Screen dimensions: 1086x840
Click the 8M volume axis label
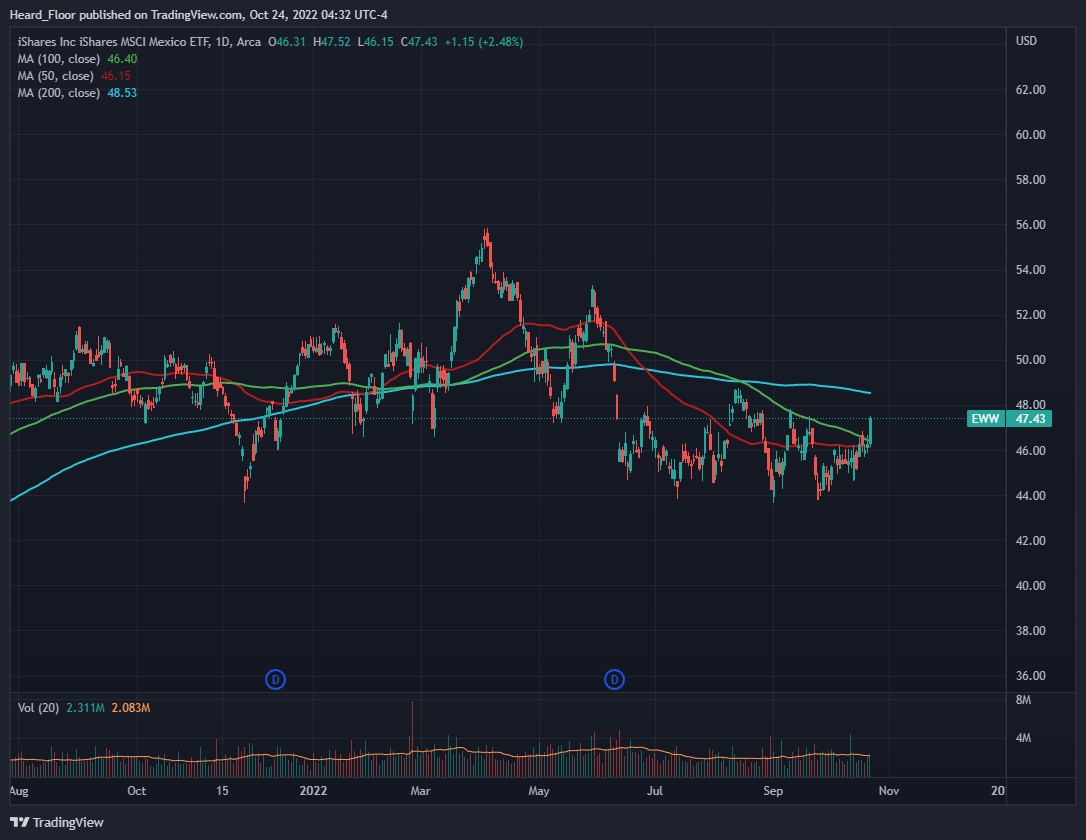(1023, 699)
